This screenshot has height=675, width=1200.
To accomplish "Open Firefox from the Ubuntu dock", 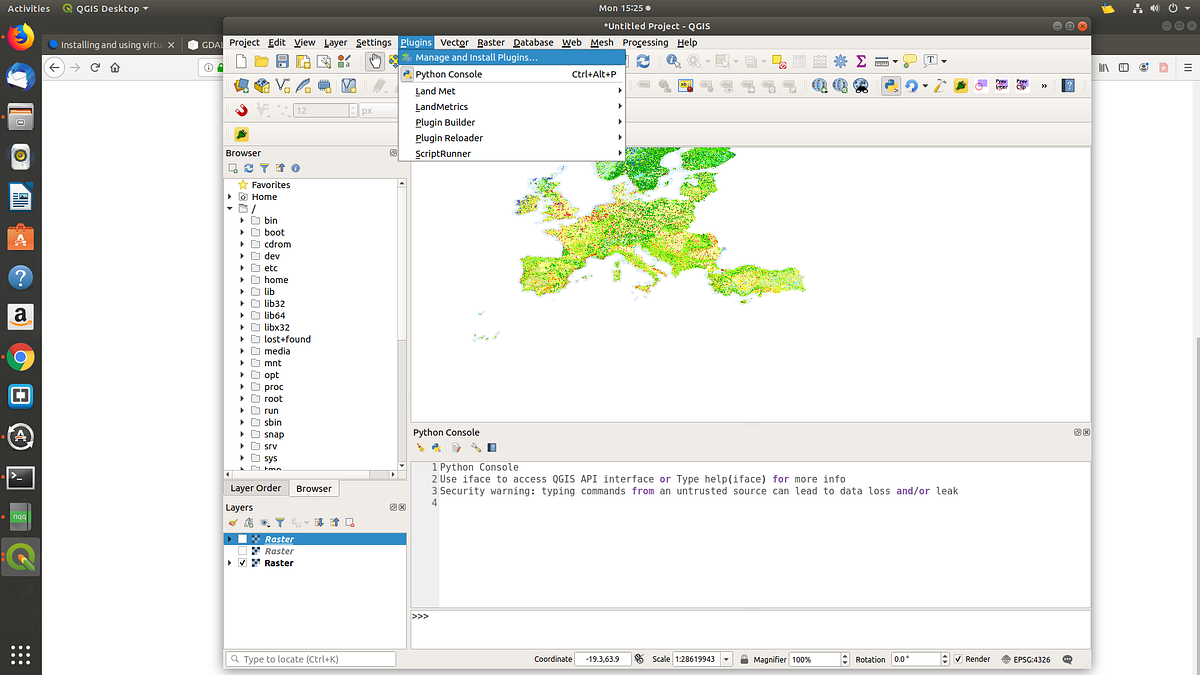I will 20,39.
